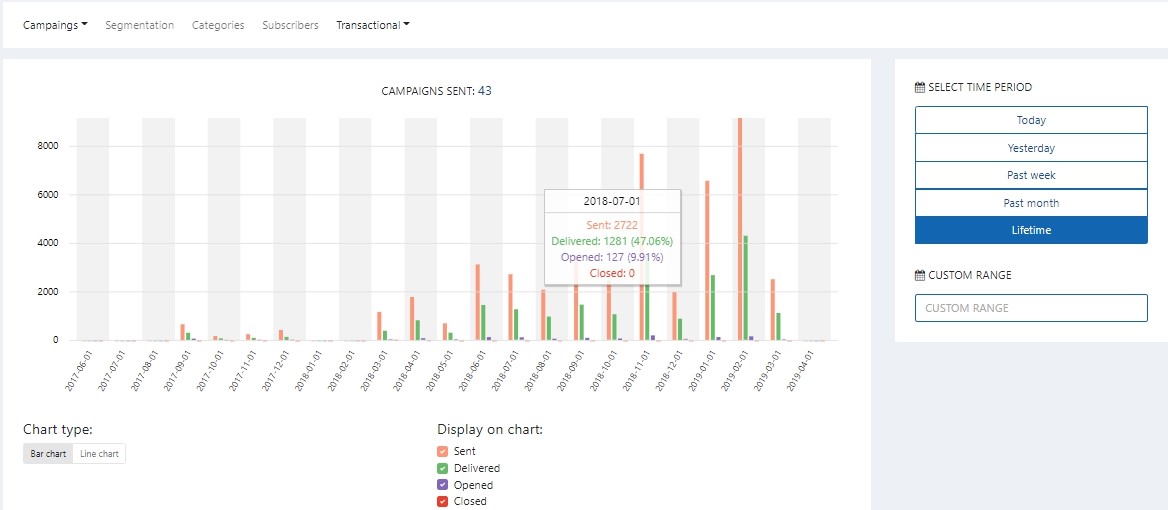Switch to Line chart view
Viewport: 1168px width, 510px height.
tap(99, 453)
